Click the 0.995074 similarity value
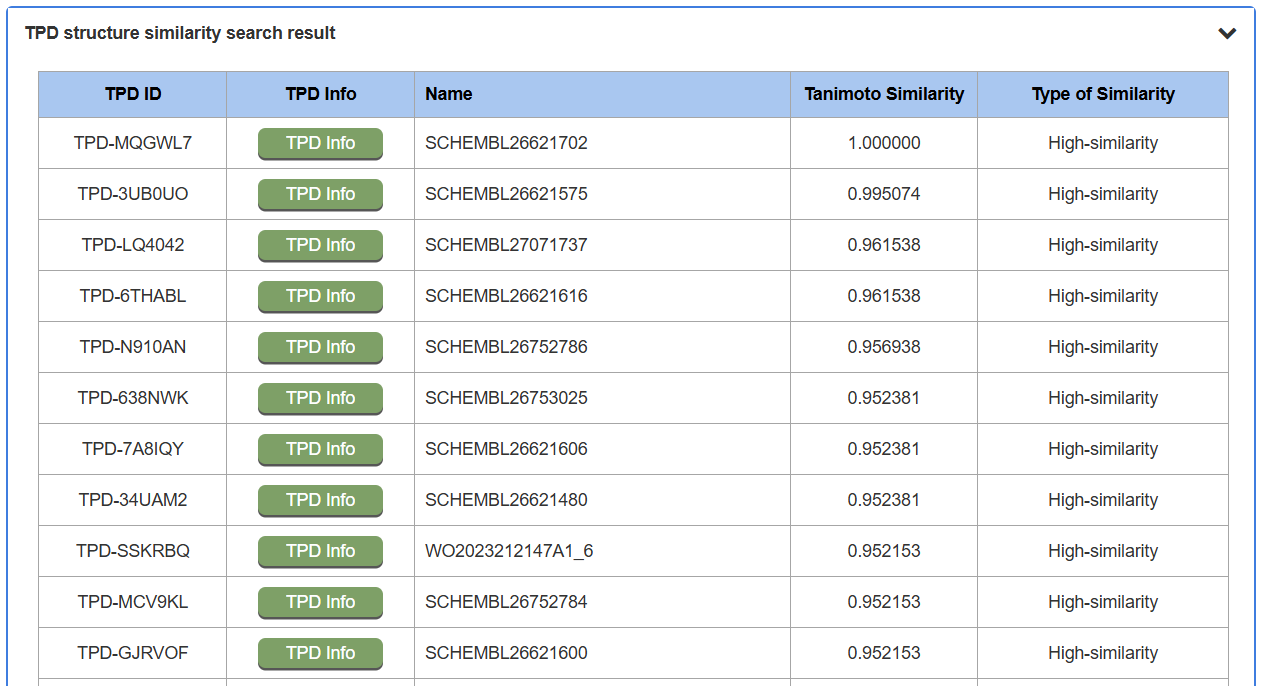Viewport: 1264px width, 686px height. [884, 194]
